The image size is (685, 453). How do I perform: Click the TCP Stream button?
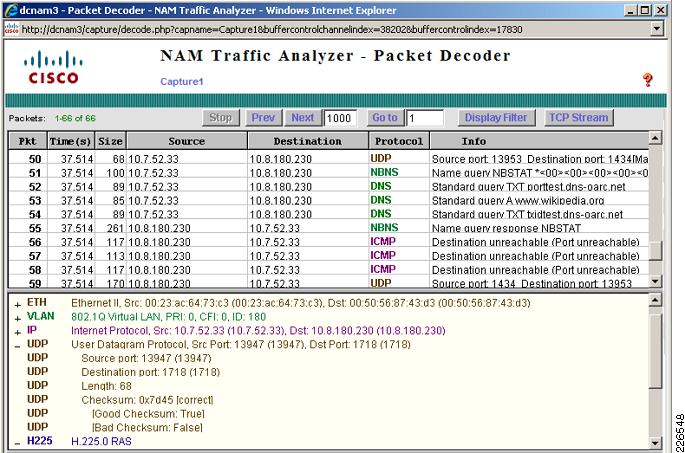[x=578, y=118]
